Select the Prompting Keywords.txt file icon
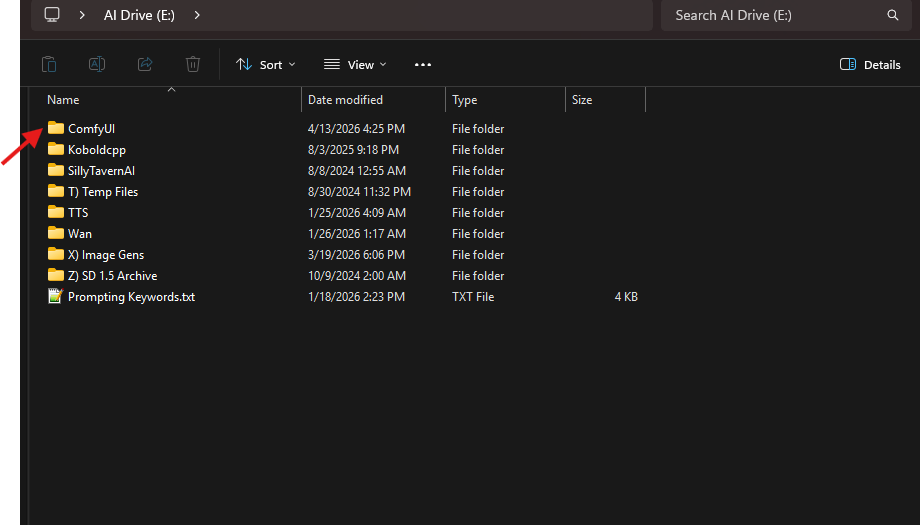 [x=56, y=296]
